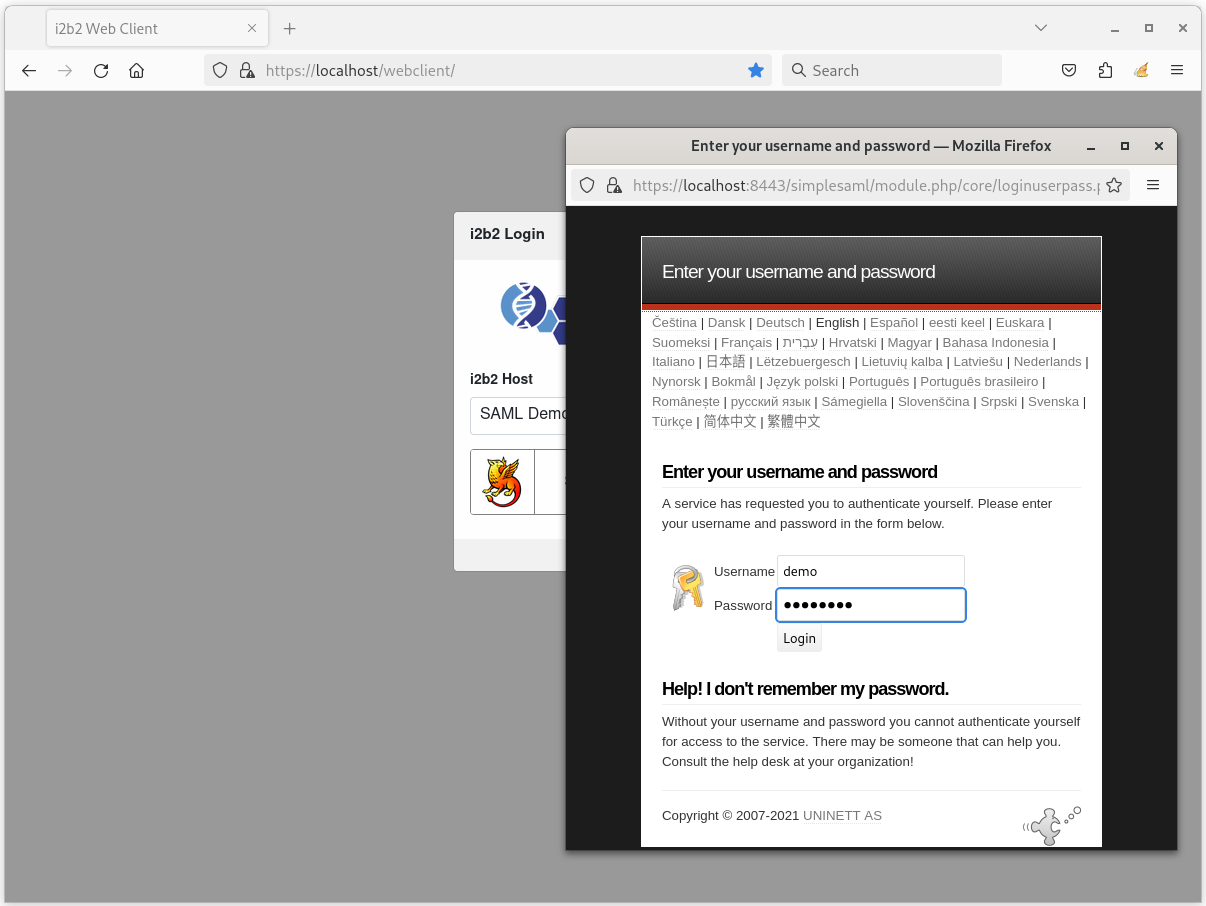Image resolution: width=1206 pixels, height=906 pixels.
Task: Switch language to Lëtzebuergesch
Action: [803, 361]
